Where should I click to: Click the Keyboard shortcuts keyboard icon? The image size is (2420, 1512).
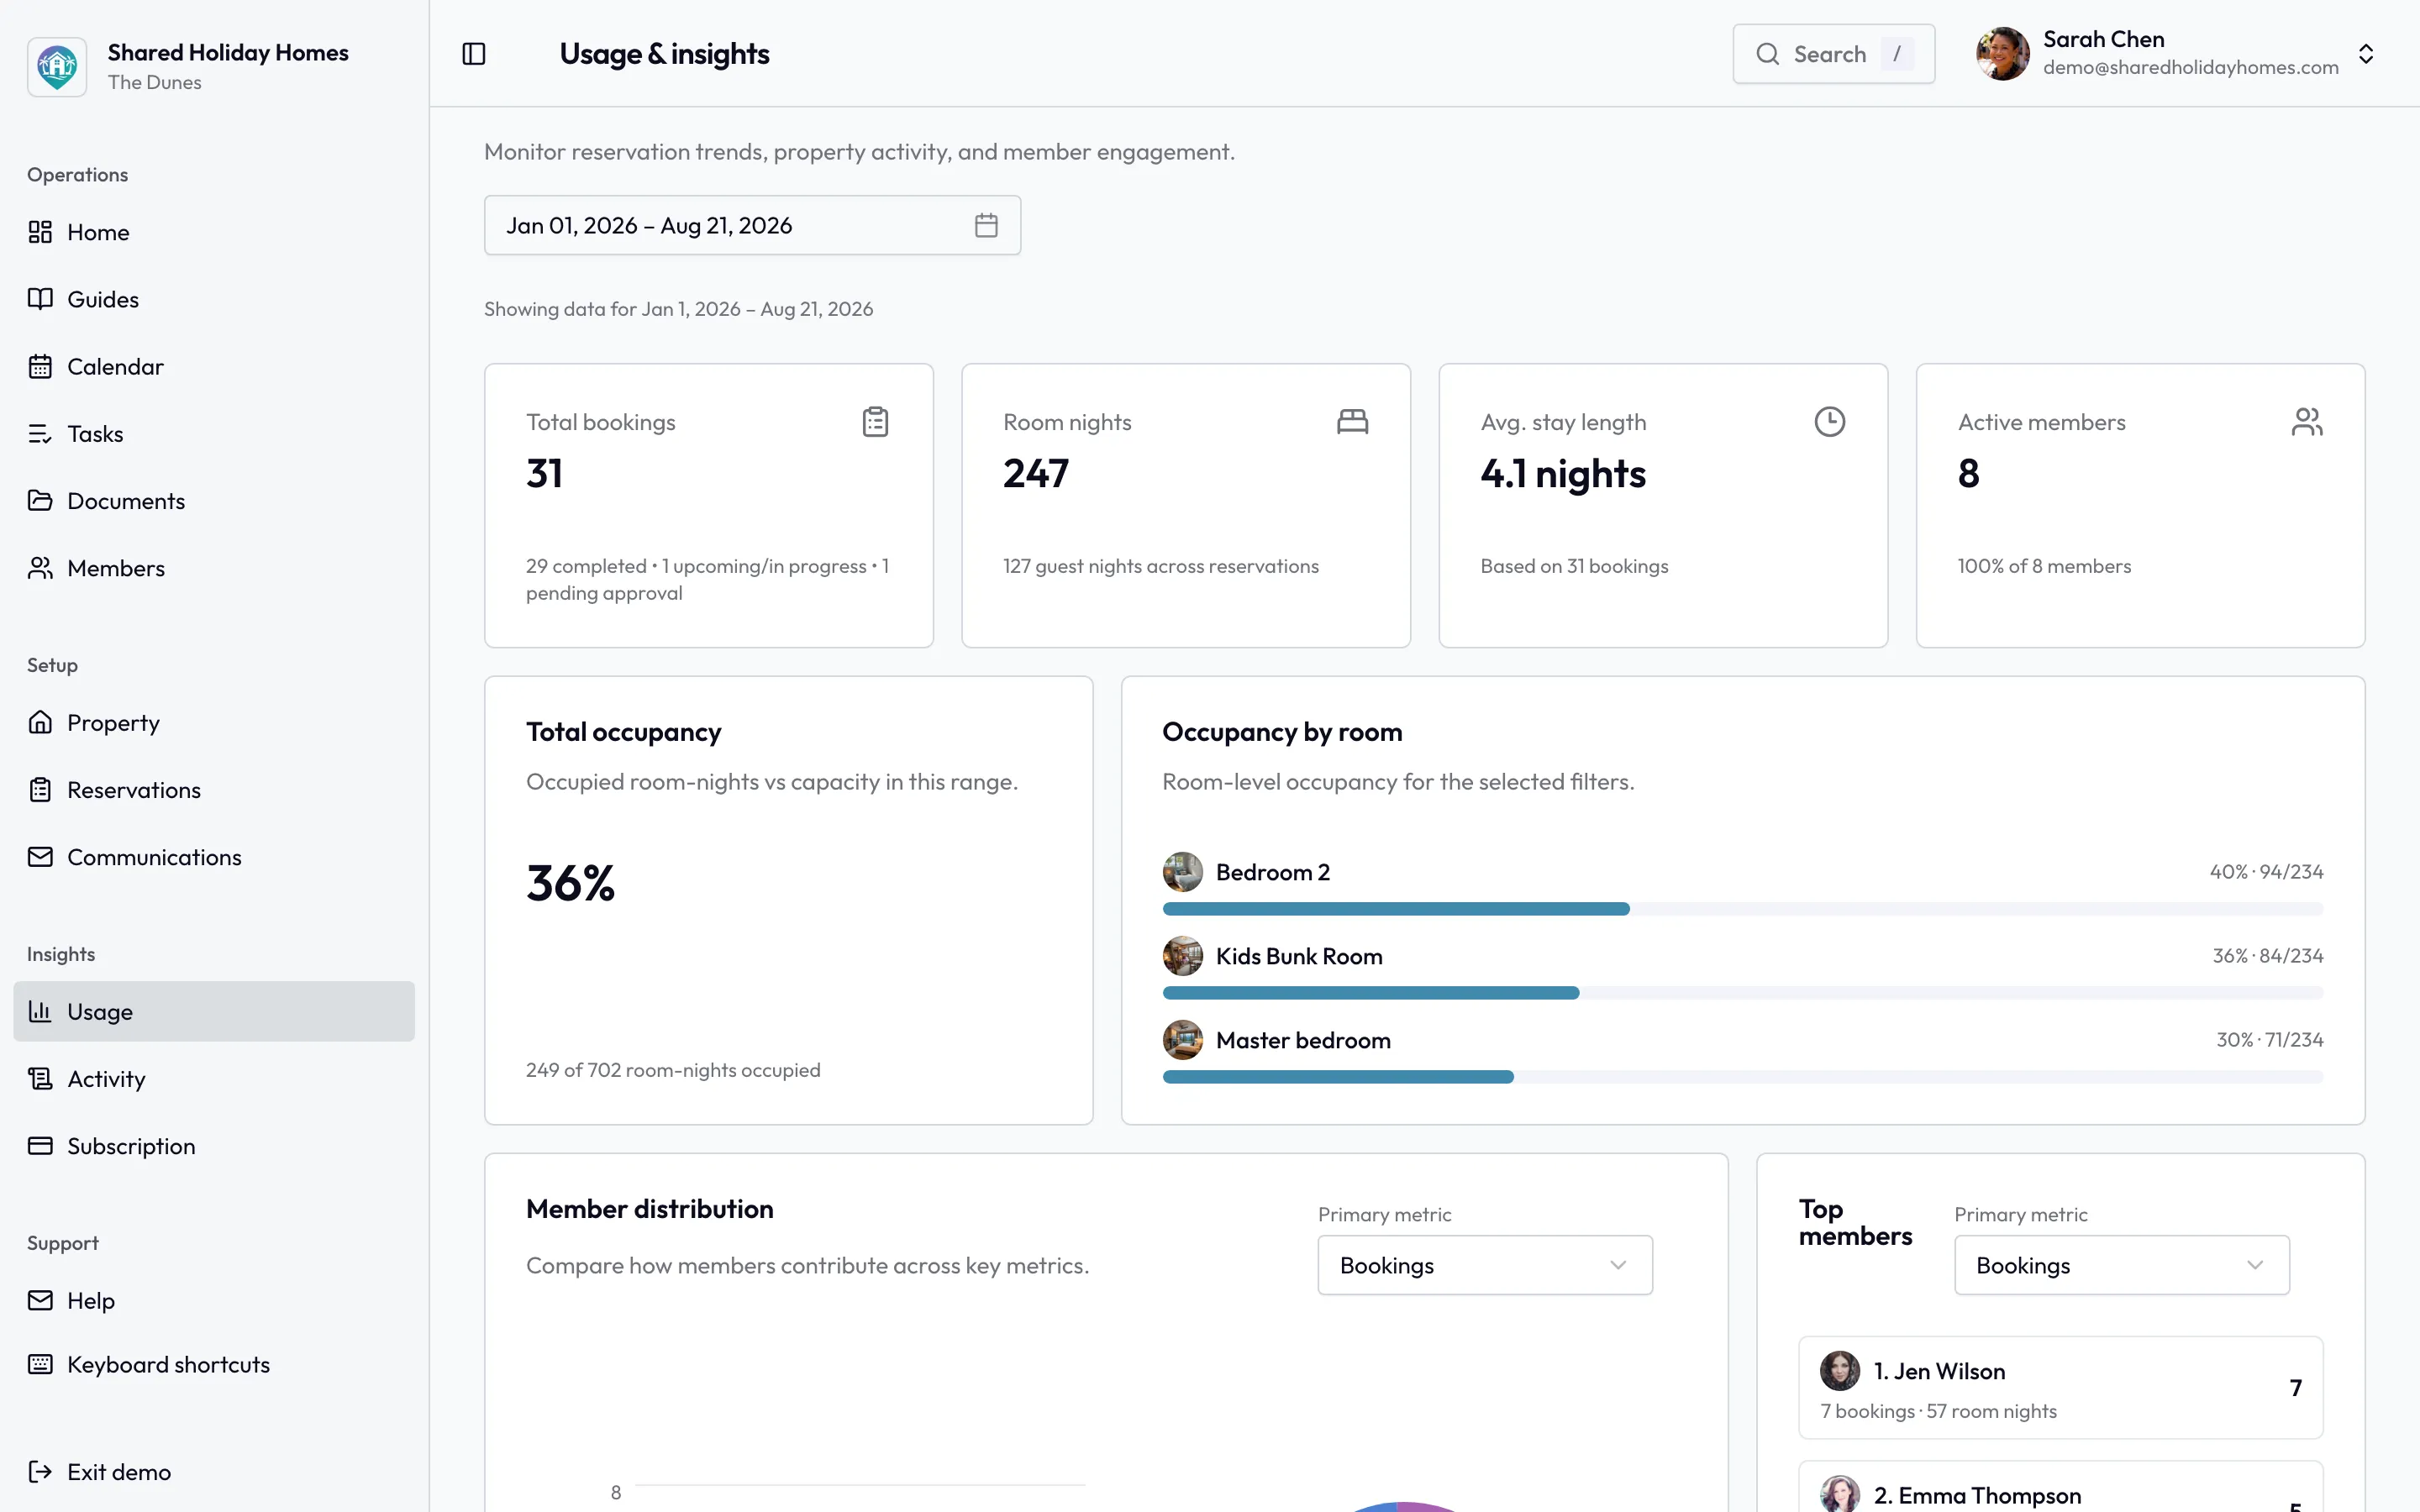(40, 1364)
